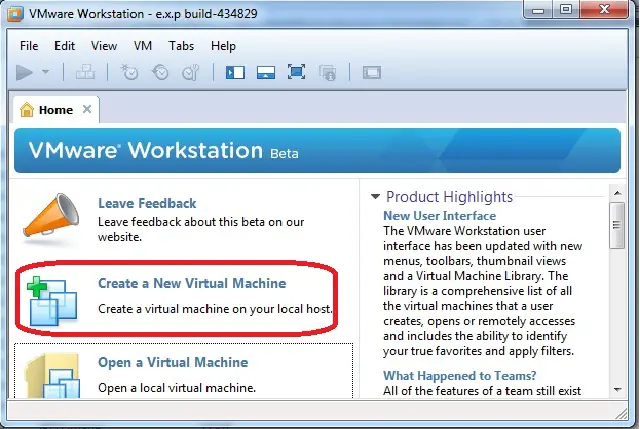This screenshot has height=429, width=640.
Task: Enter full screen mode icon
Action: point(296,72)
